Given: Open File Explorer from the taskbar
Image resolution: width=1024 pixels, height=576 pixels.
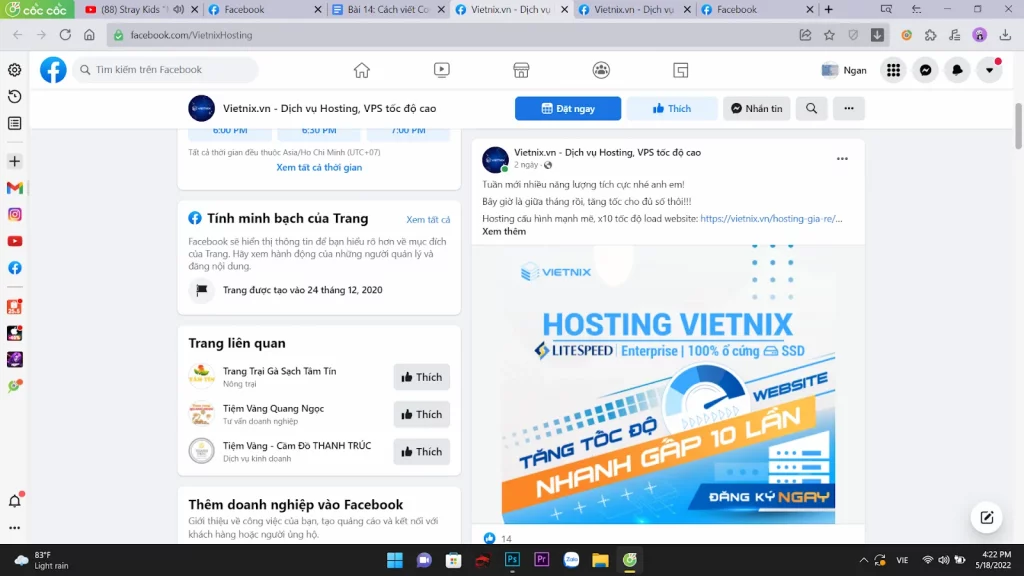Looking at the screenshot, I should click(x=600, y=560).
